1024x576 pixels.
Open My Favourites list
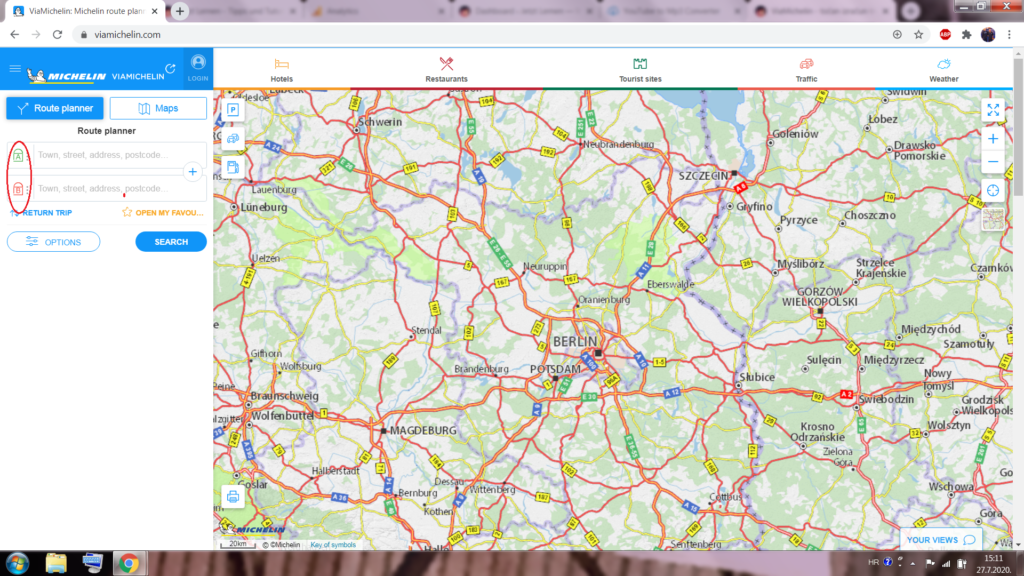point(163,213)
